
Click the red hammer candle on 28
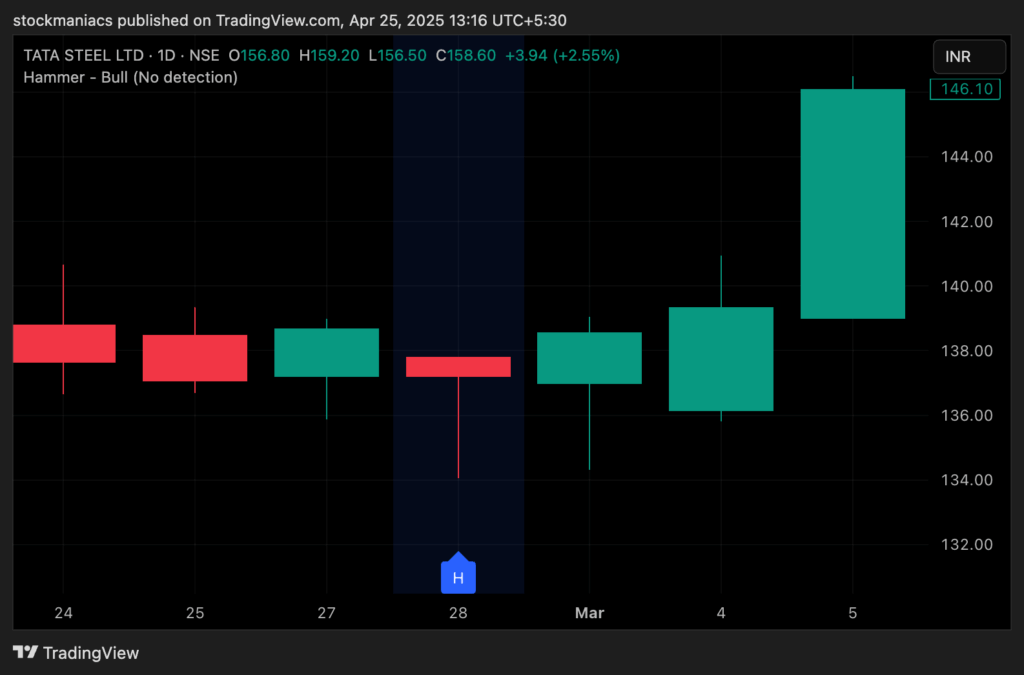(458, 367)
